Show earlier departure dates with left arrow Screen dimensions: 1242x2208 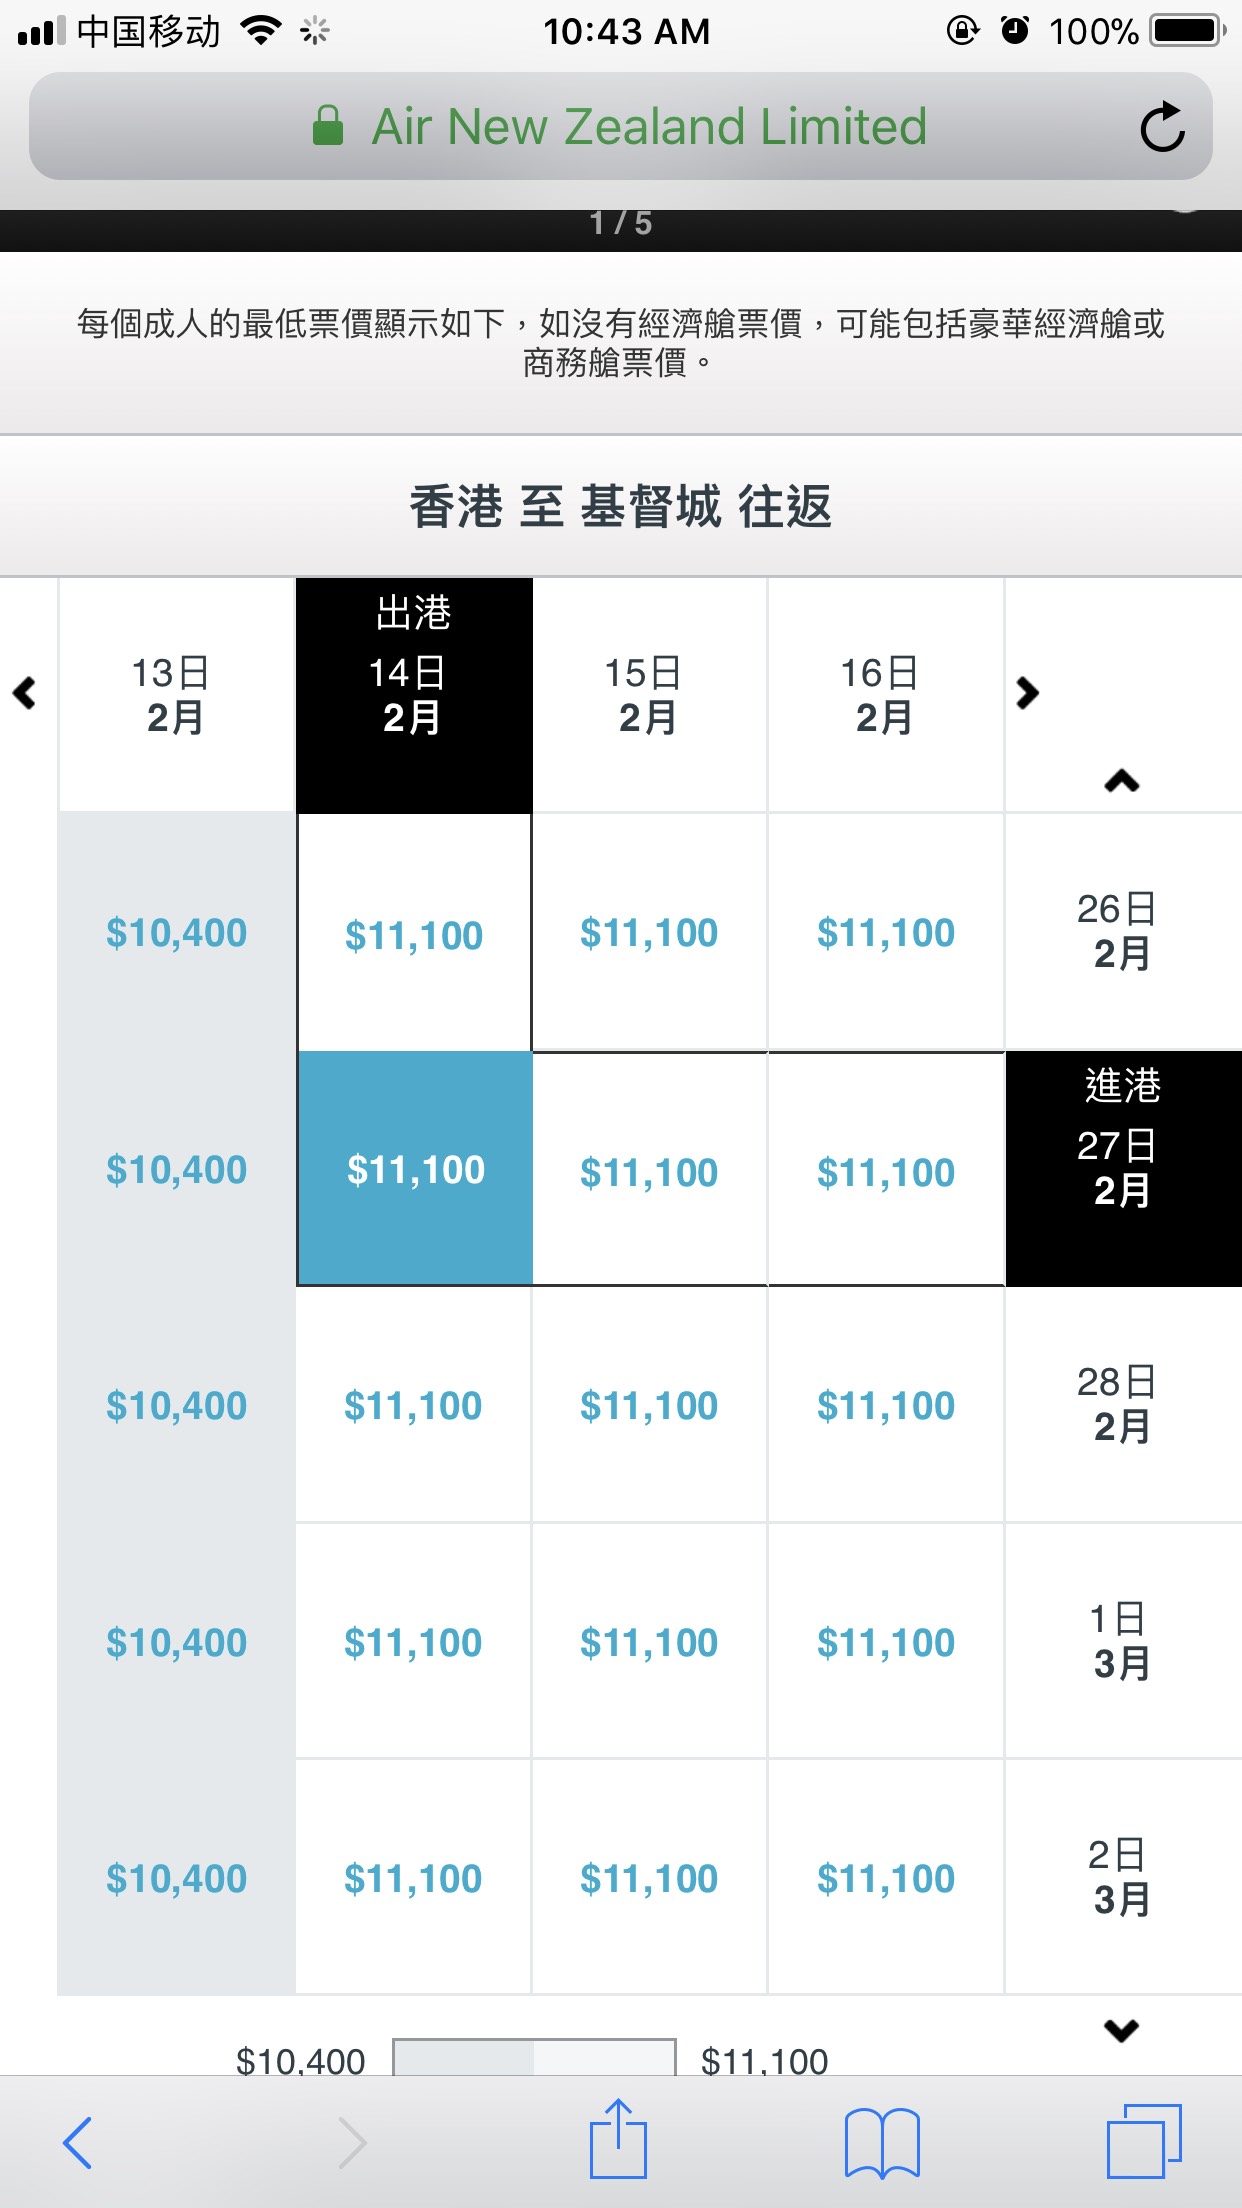pos(25,693)
